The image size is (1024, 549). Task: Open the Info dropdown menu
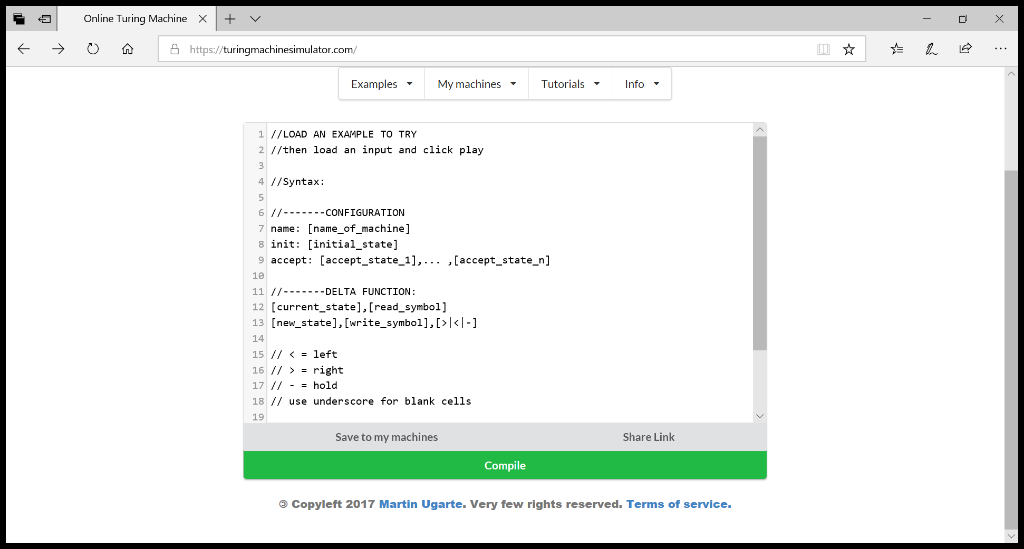[x=642, y=84]
